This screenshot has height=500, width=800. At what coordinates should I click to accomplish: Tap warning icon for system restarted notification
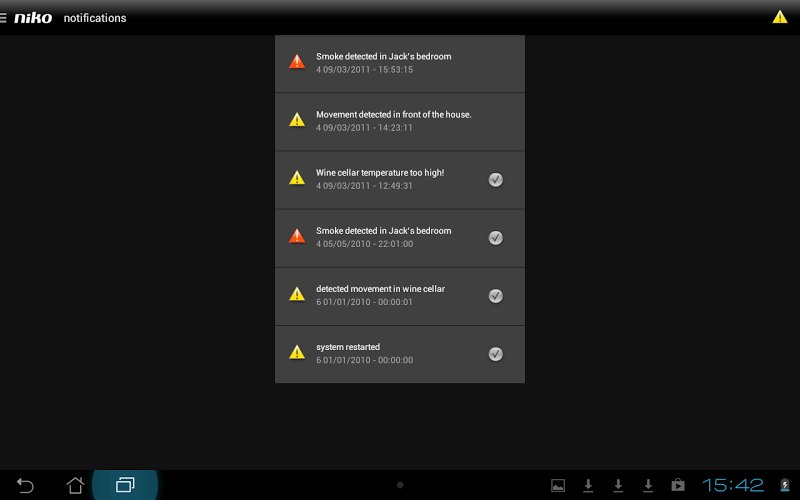pos(297,353)
